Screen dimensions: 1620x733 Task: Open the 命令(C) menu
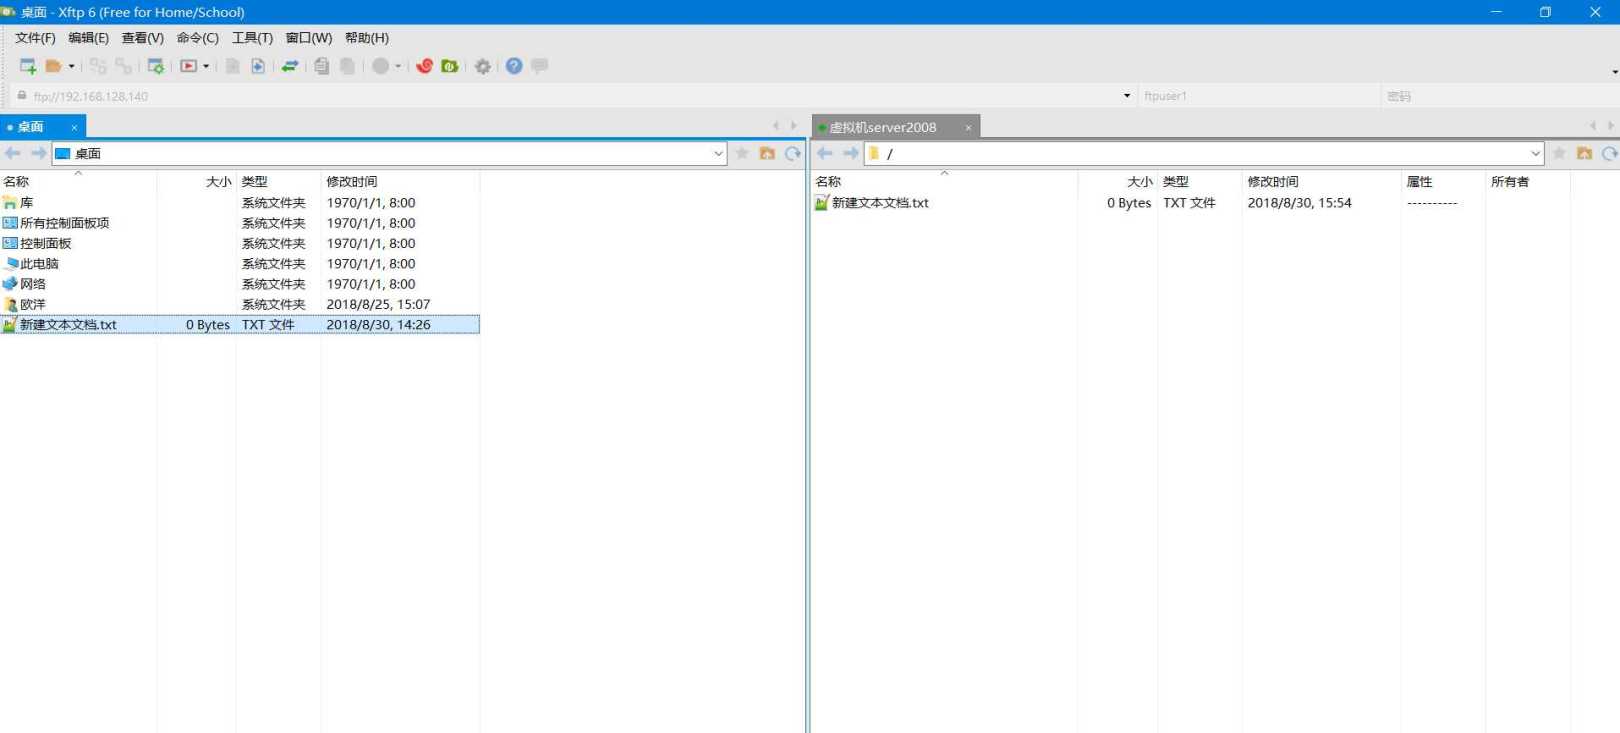pos(198,38)
